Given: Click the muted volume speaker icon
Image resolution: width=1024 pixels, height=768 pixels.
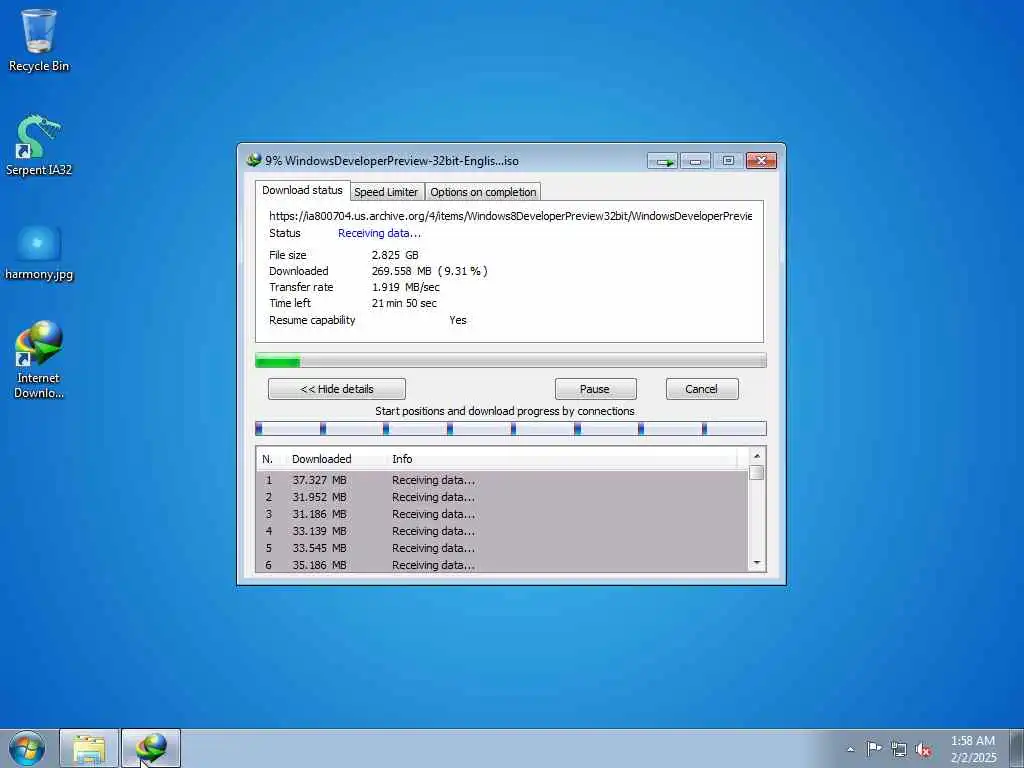Looking at the screenshot, I should (x=923, y=750).
